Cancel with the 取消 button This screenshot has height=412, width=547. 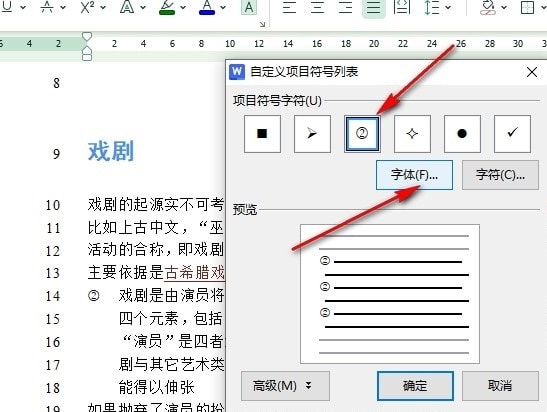click(x=500, y=386)
